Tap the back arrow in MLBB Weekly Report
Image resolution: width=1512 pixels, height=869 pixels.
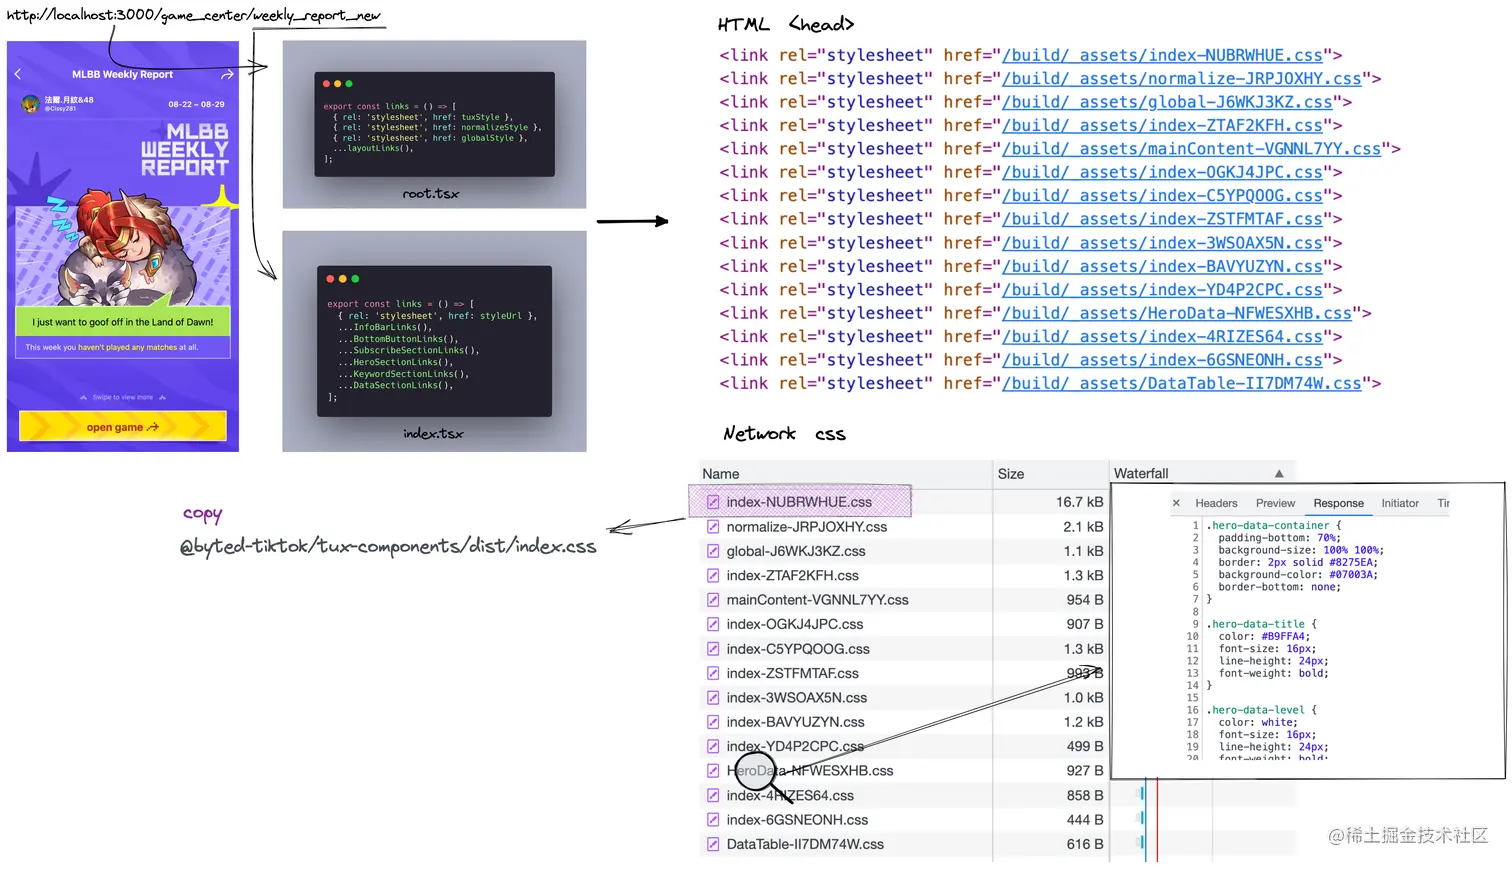tap(17, 74)
